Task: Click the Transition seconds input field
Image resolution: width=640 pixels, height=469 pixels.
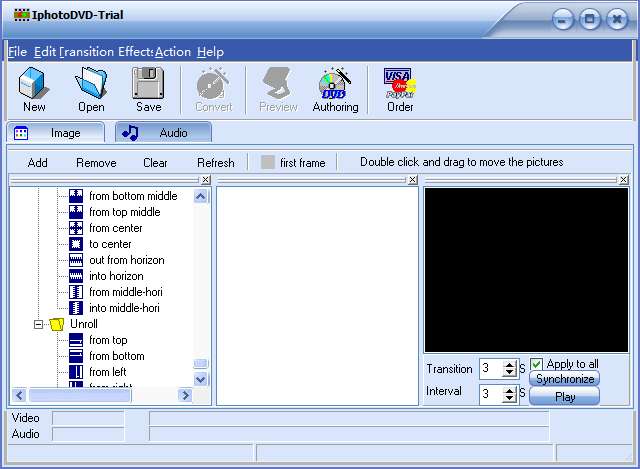Action: coord(492,369)
